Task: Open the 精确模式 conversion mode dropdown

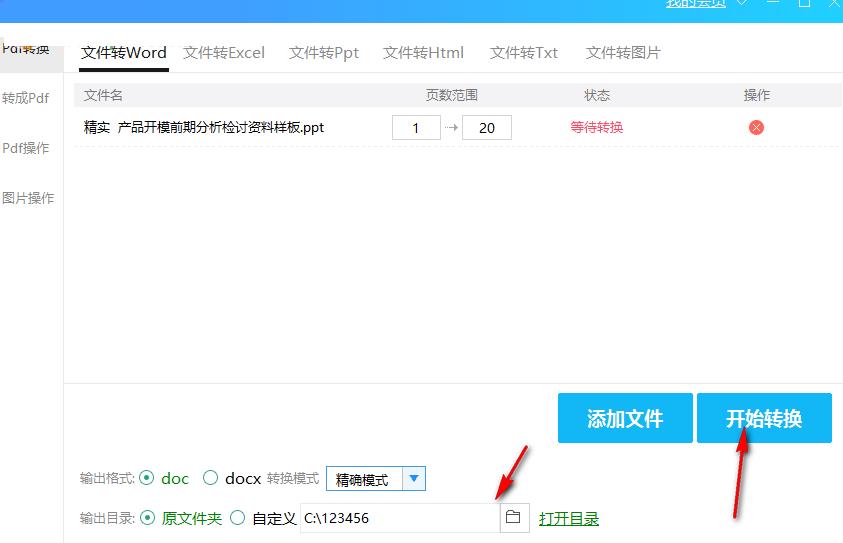Action: [x=376, y=478]
